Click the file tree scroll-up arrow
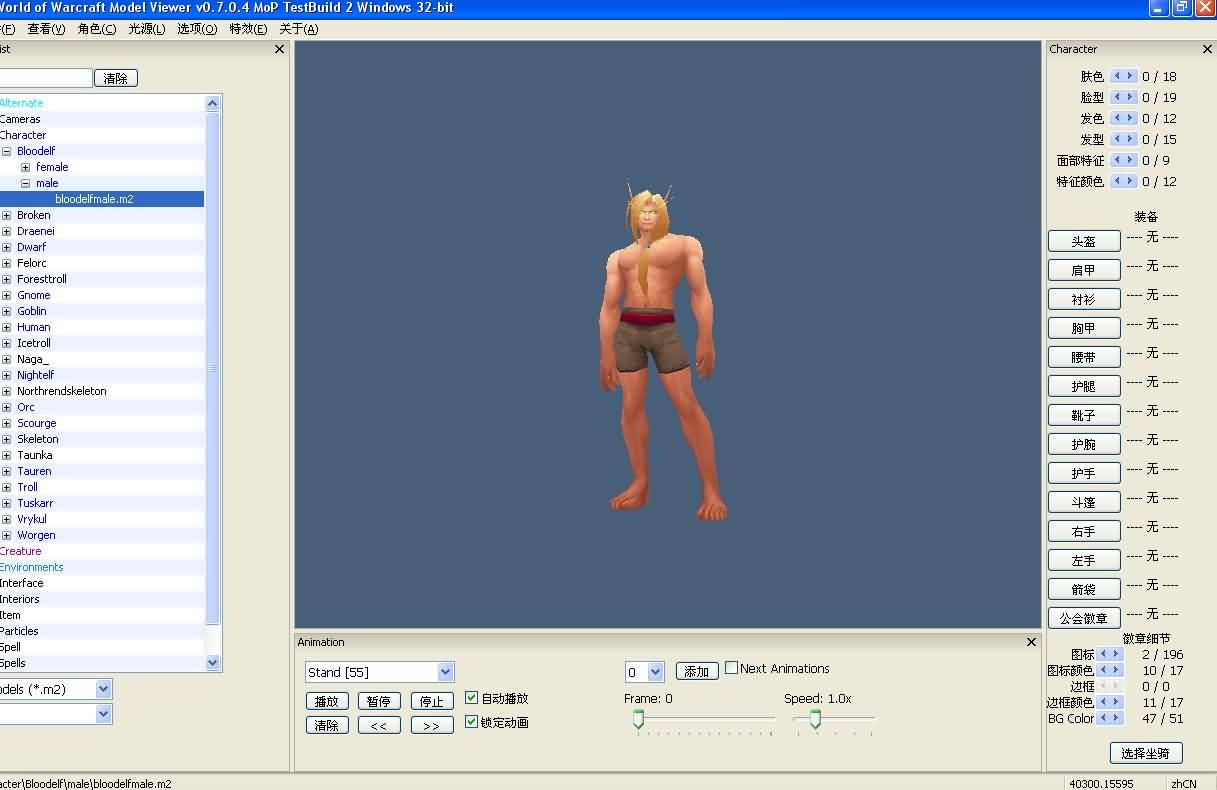Image resolution: width=1217 pixels, height=790 pixels. (x=212, y=103)
